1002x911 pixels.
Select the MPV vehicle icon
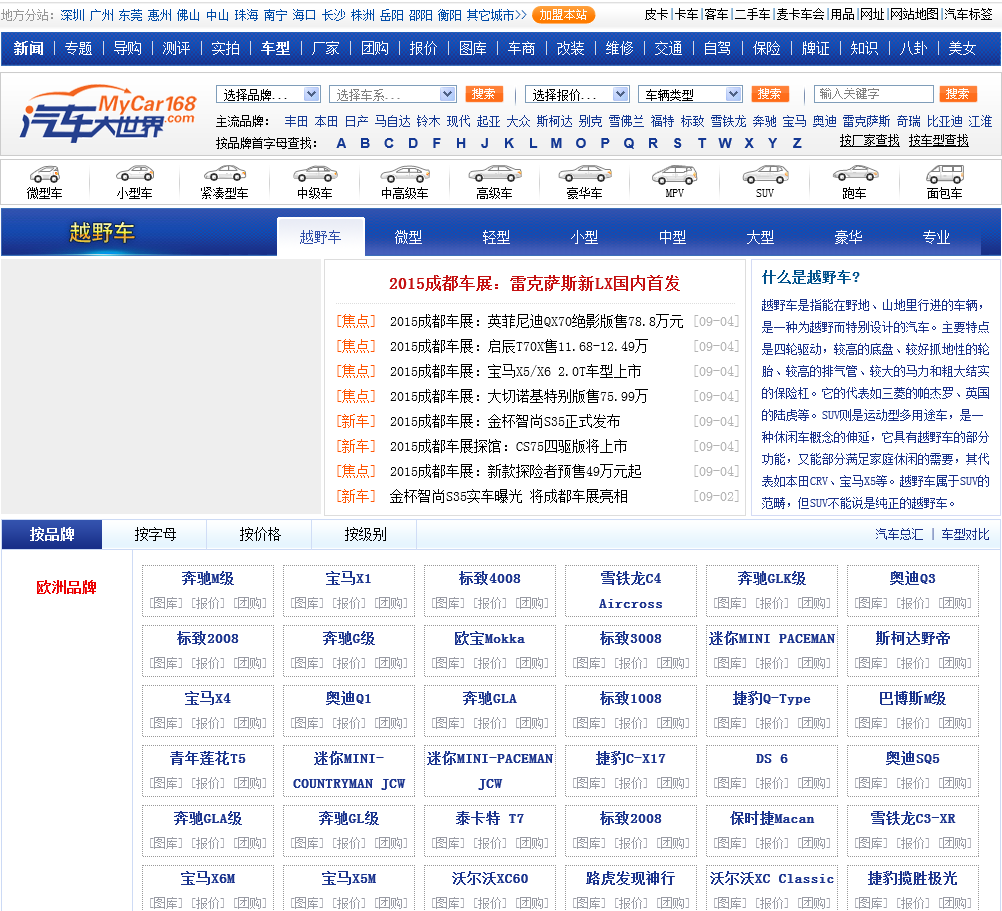pos(674,174)
